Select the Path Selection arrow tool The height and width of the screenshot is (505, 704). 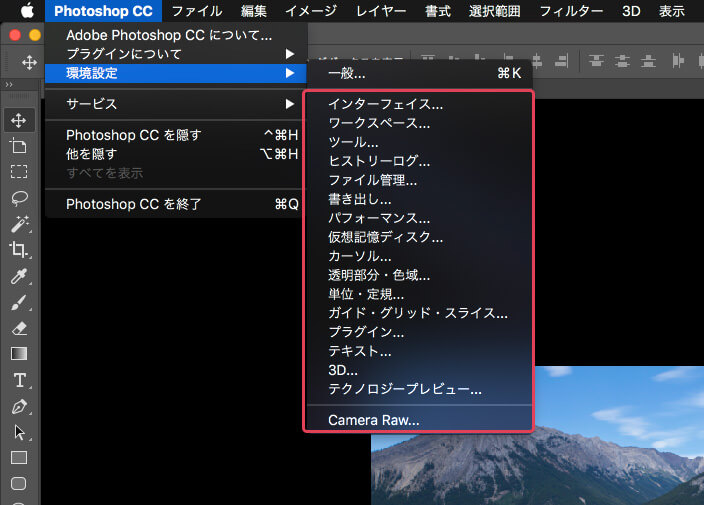[x=18, y=432]
